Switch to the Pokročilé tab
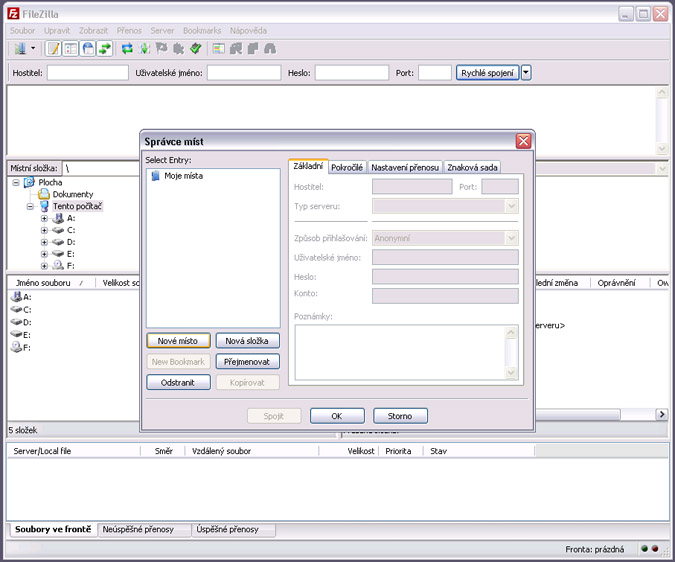675x562 pixels. coord(347,167)
